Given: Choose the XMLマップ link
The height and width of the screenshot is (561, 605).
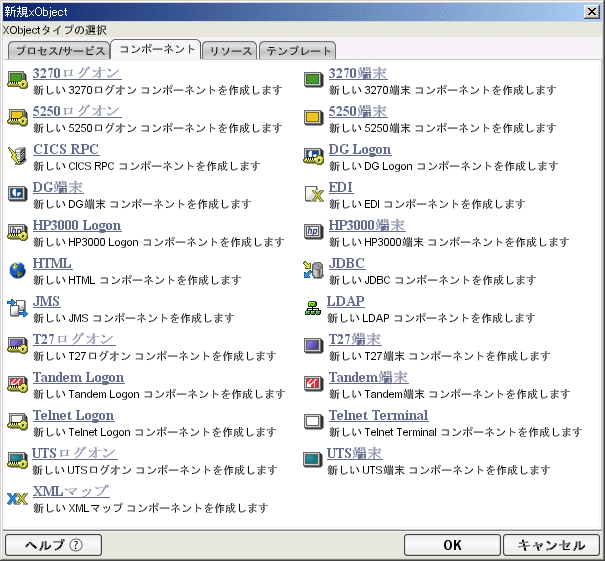Looking at the screenshot, I should (71, 491).
